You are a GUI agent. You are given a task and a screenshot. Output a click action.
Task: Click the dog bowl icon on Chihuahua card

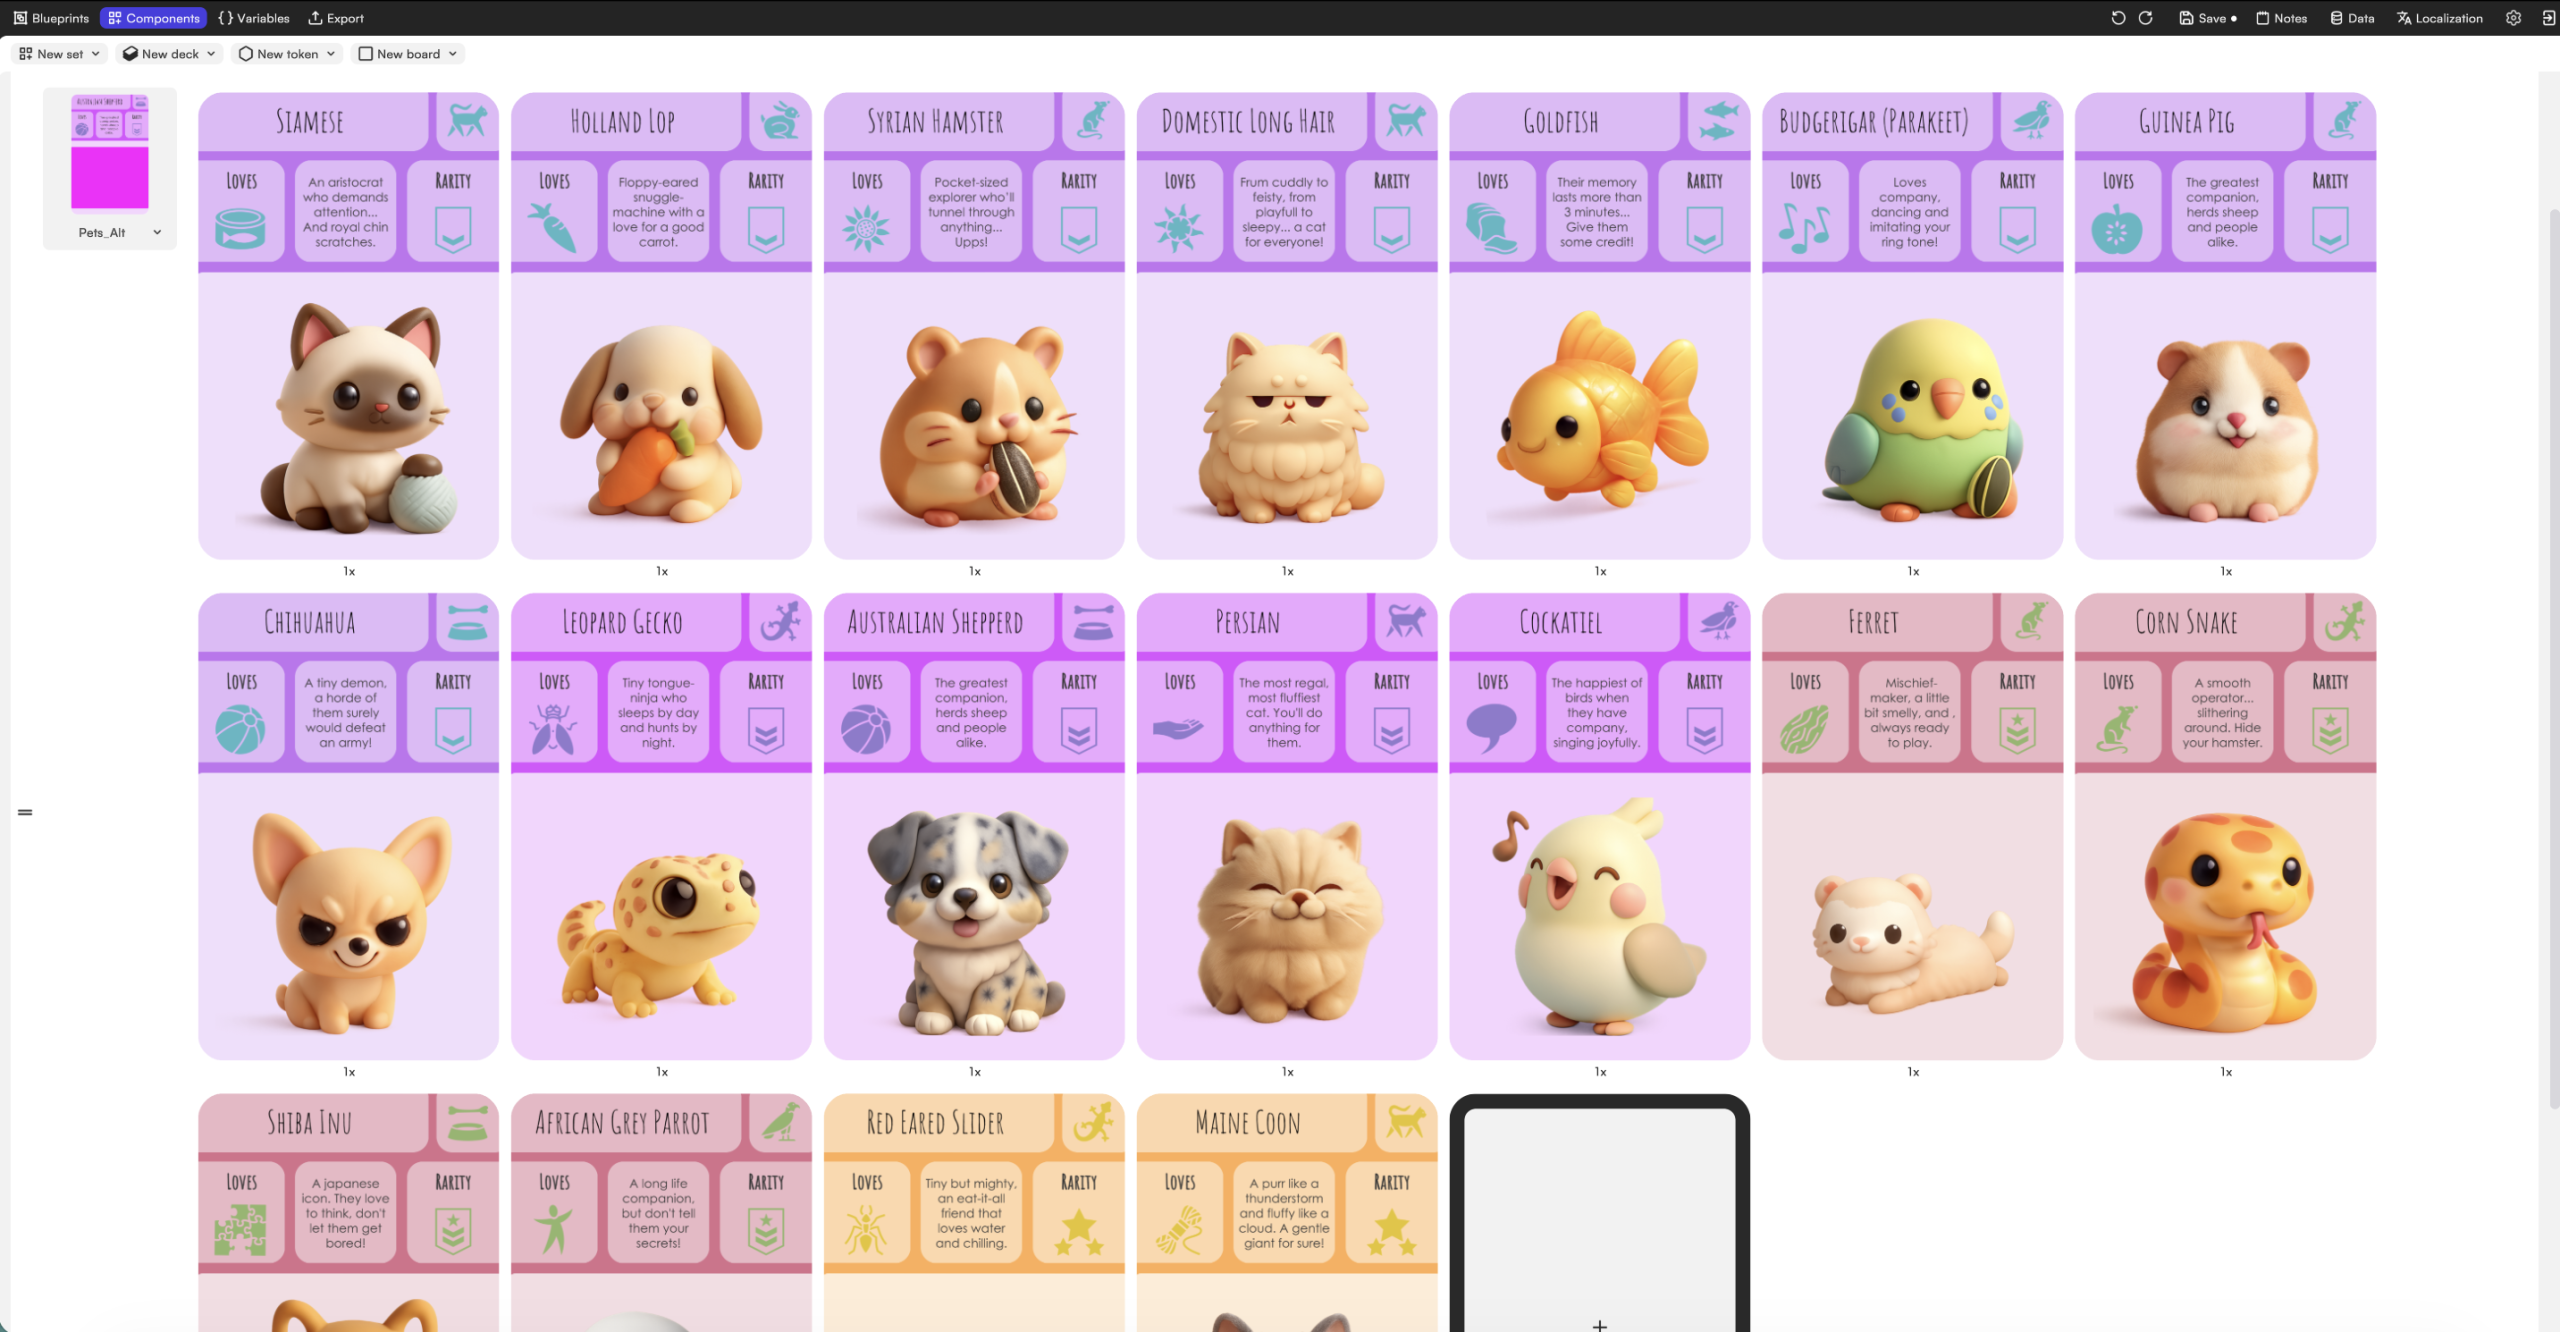tap(467, 622)
